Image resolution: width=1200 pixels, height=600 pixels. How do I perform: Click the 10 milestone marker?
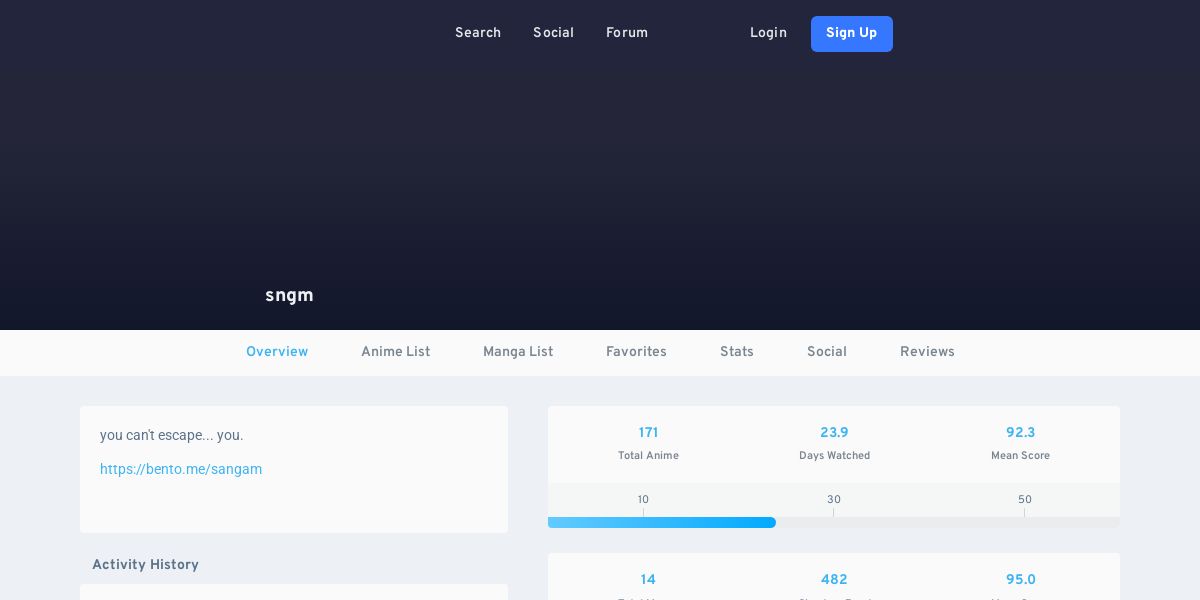(643, 500)
